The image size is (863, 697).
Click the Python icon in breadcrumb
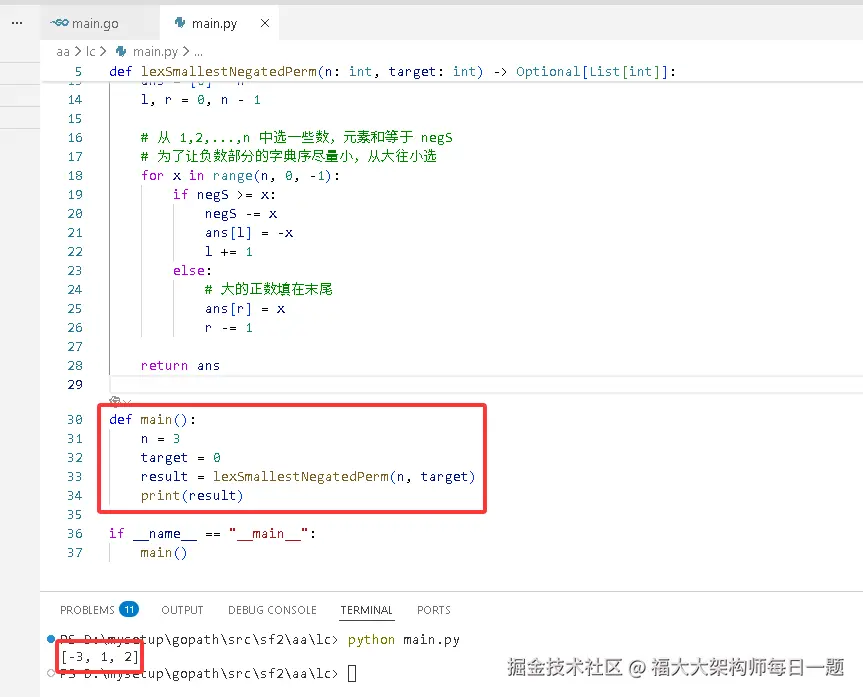click(x=121, y=51)
